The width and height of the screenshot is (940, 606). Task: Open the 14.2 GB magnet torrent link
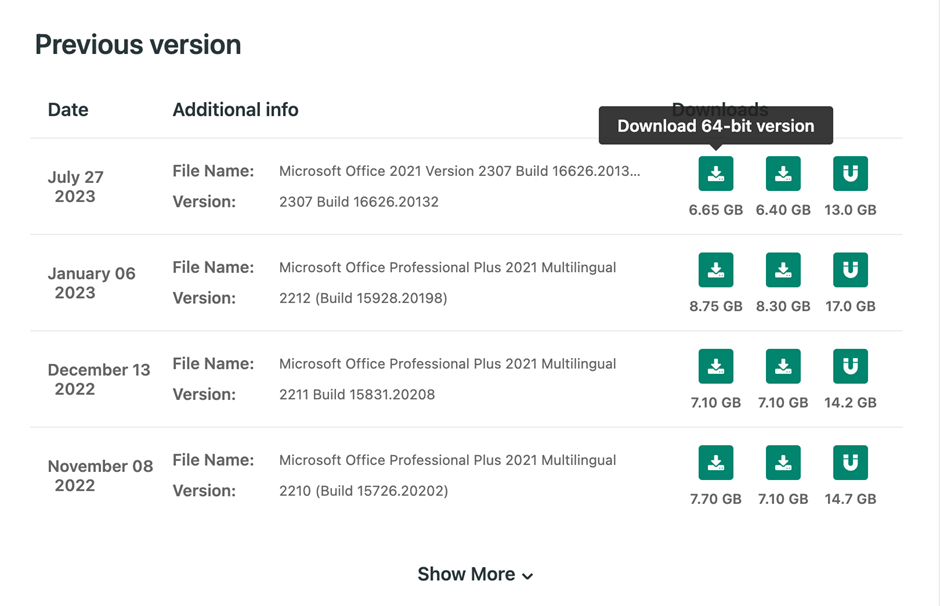pos(850,366)
